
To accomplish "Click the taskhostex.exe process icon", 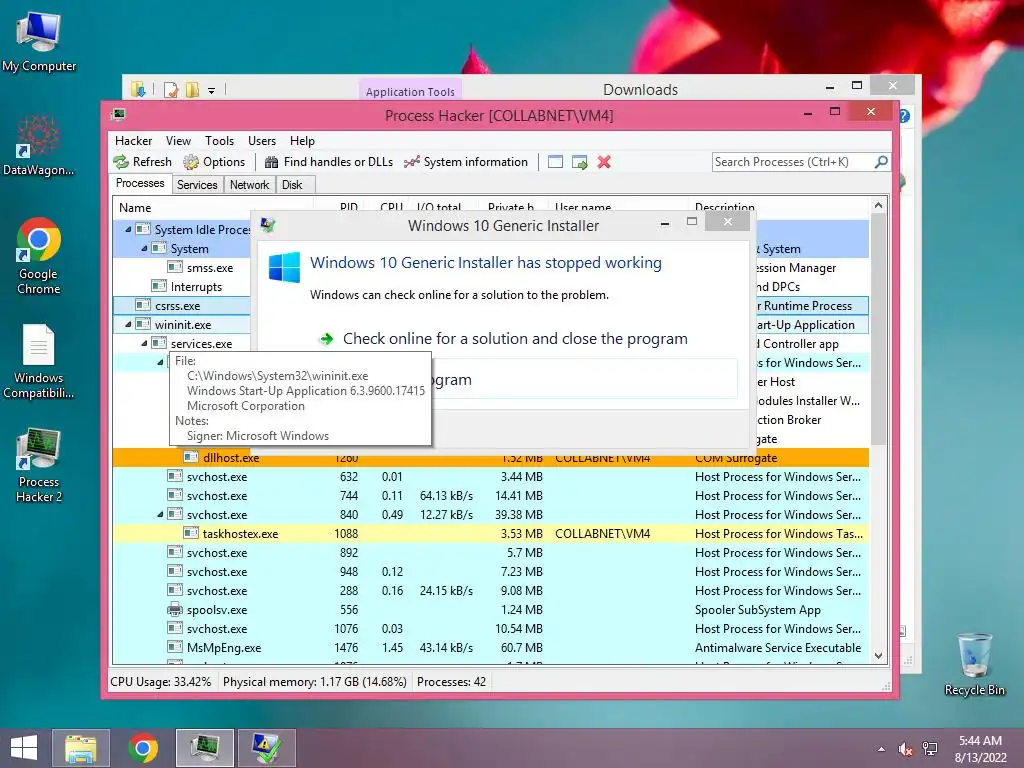I will click(x=191, y=533).
